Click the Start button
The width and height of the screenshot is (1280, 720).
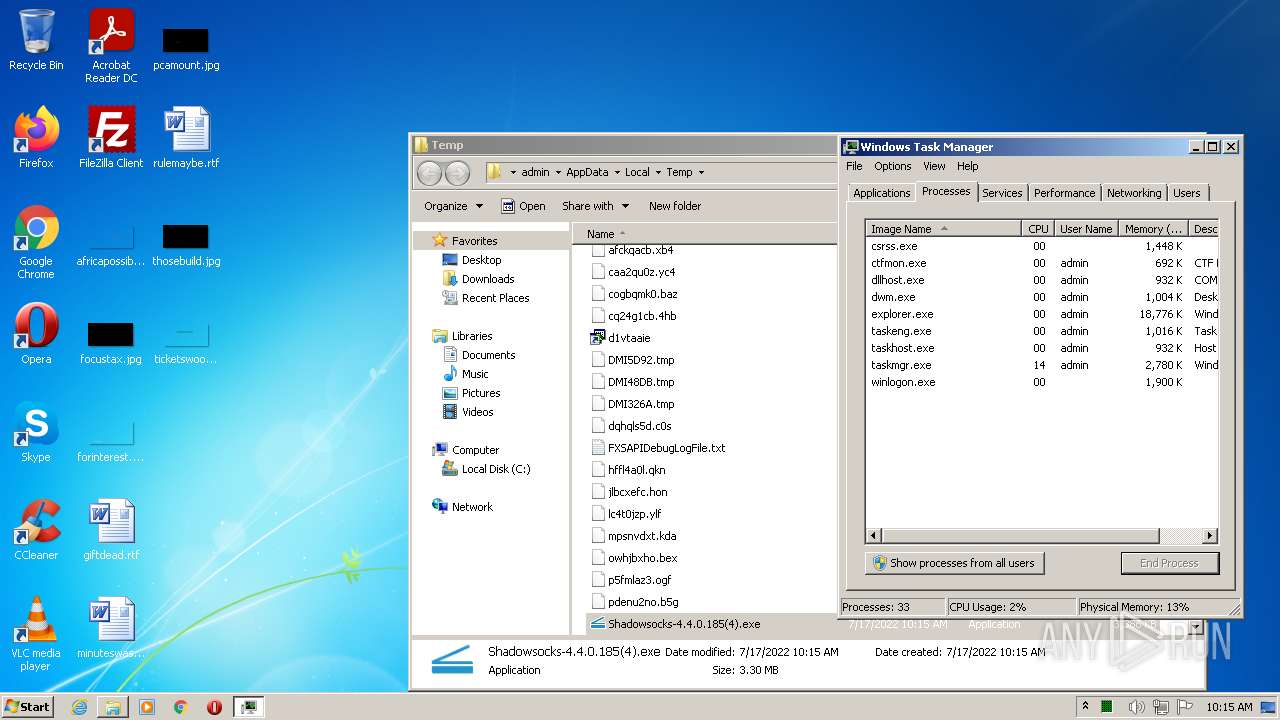click(x=28, y=707)
